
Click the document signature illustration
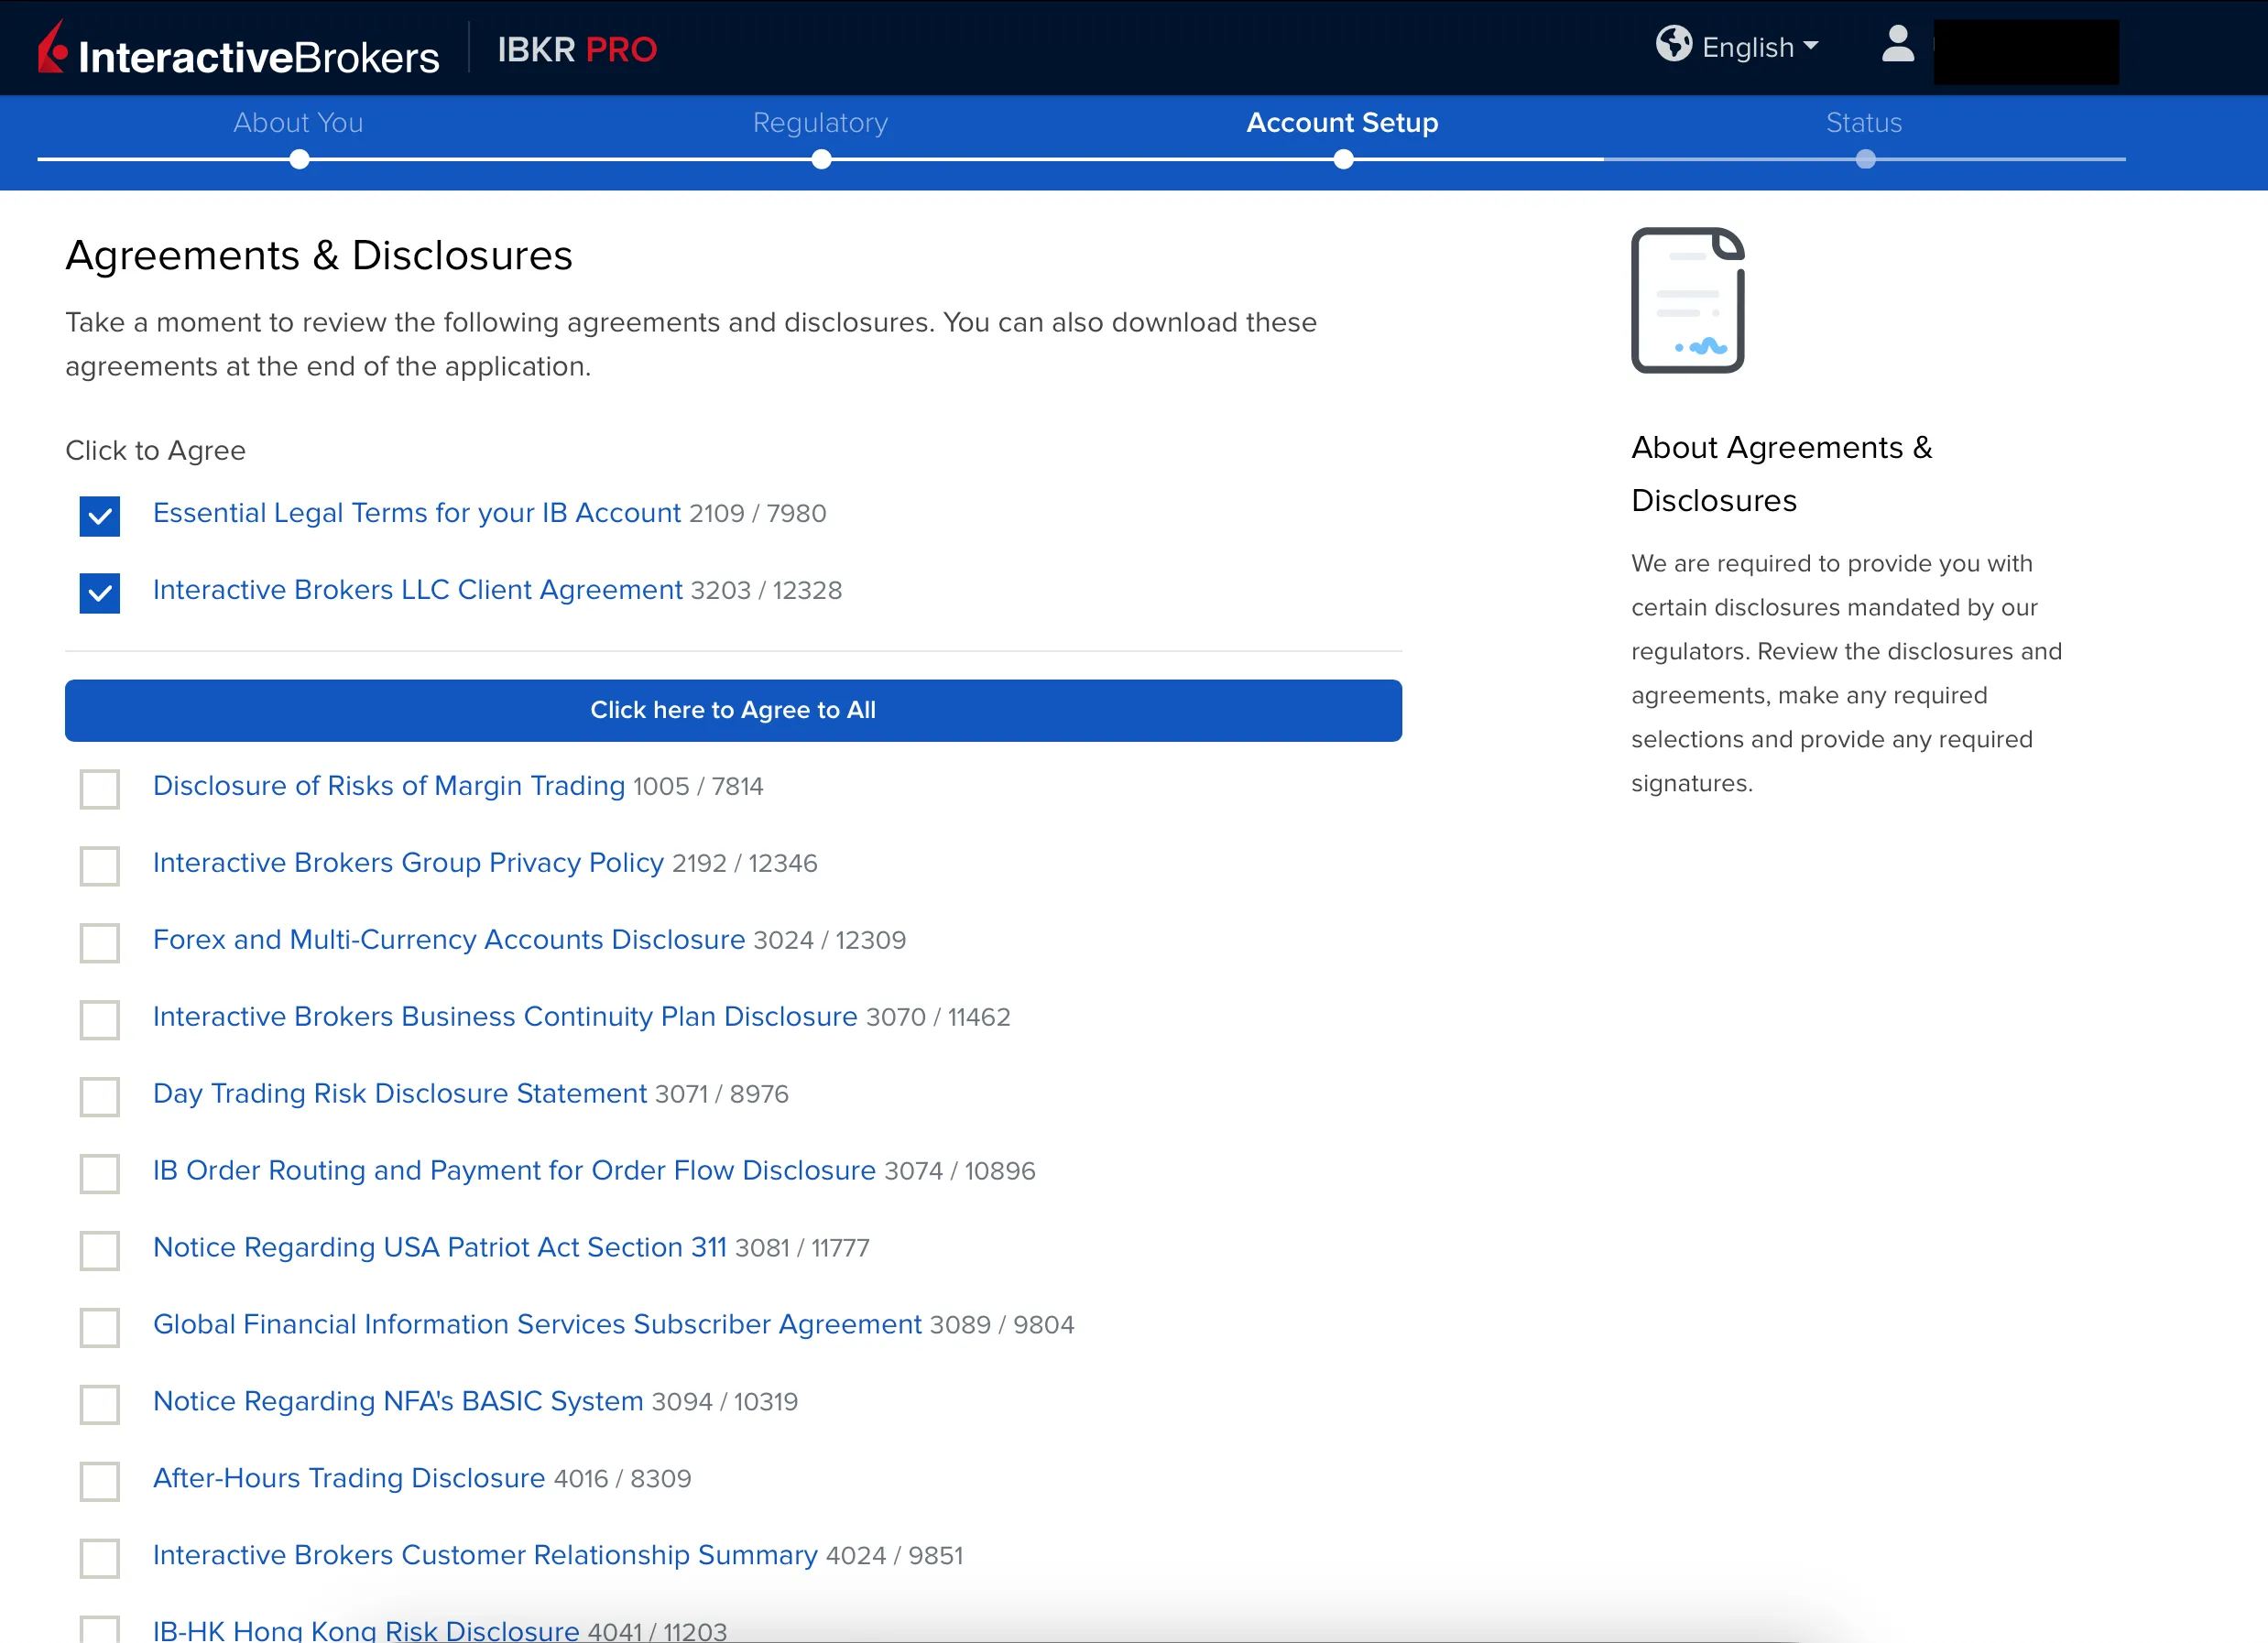[1688, 300]
